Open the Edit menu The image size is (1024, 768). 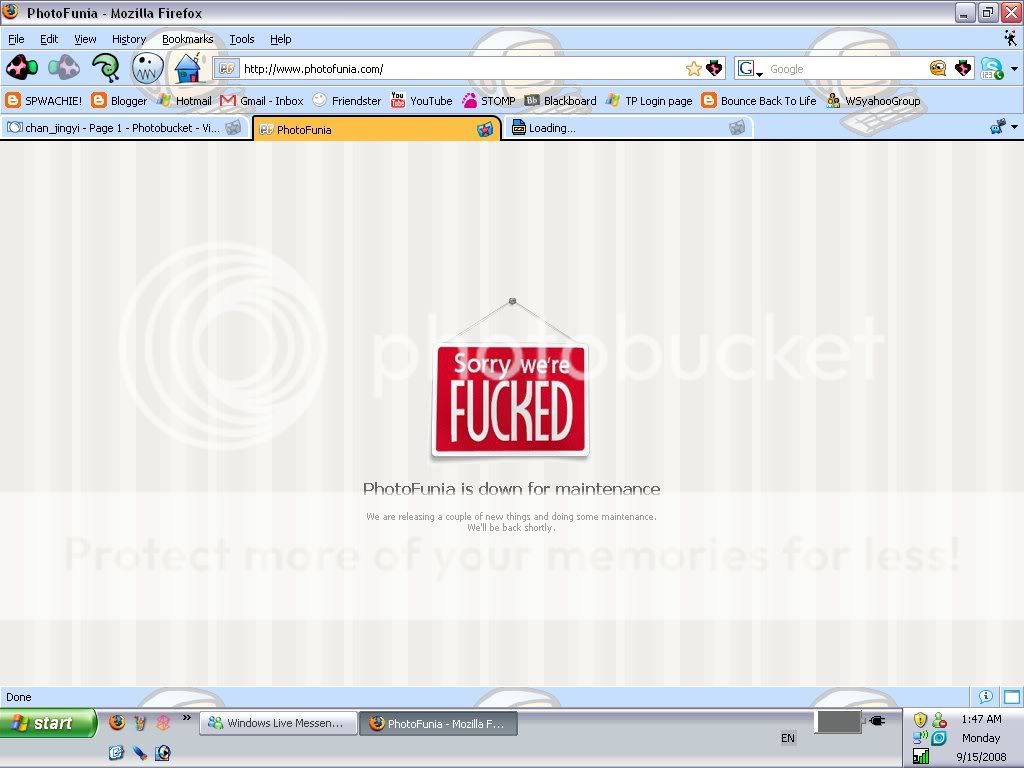click(49, 39)
